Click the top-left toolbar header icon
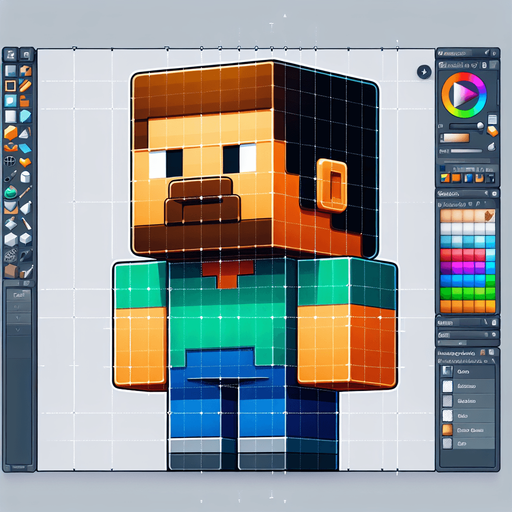Image resolution: width=512 pixels, height=512 pixels. (x=10, y=55)
